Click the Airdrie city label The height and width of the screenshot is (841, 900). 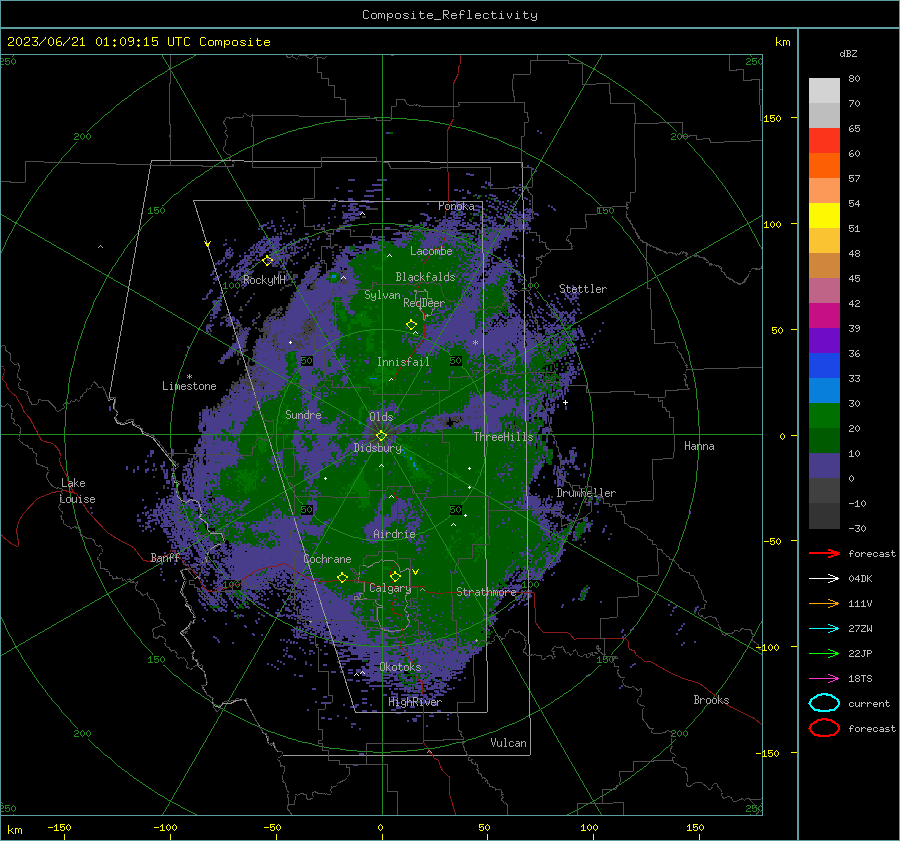pyautogui.click(x=394, y=534)
